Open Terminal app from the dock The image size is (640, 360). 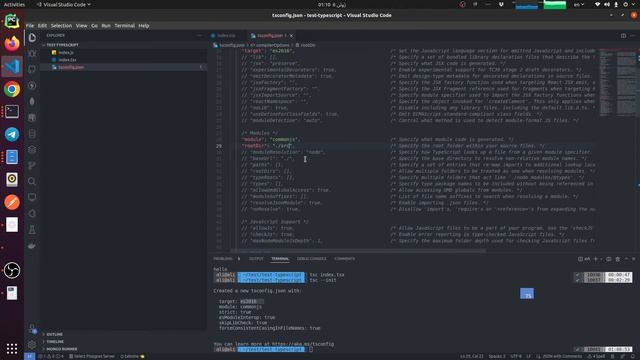pos(12,111)
